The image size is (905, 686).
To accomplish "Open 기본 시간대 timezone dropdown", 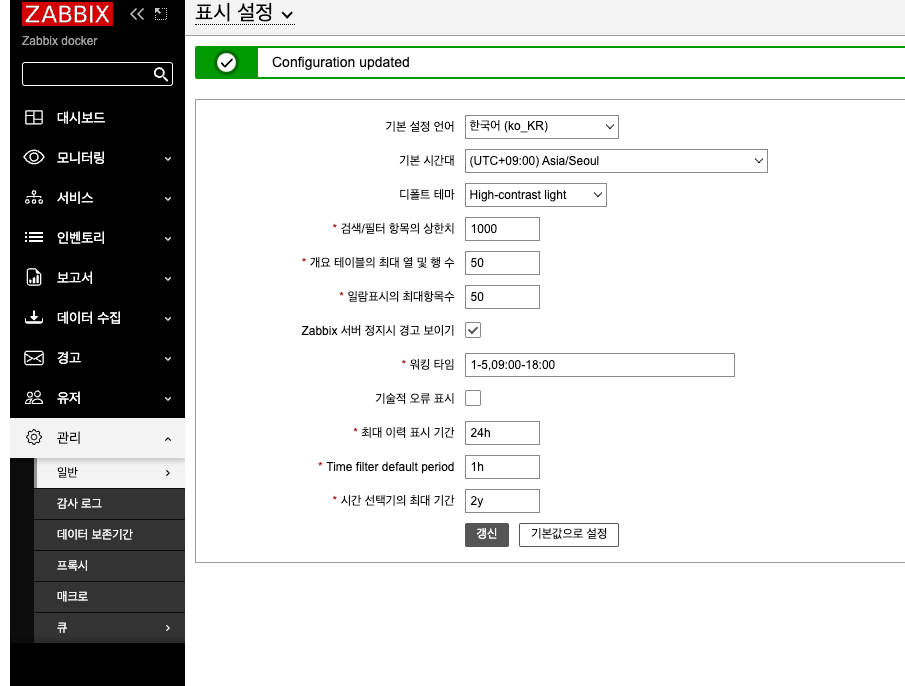I will 616,161.
